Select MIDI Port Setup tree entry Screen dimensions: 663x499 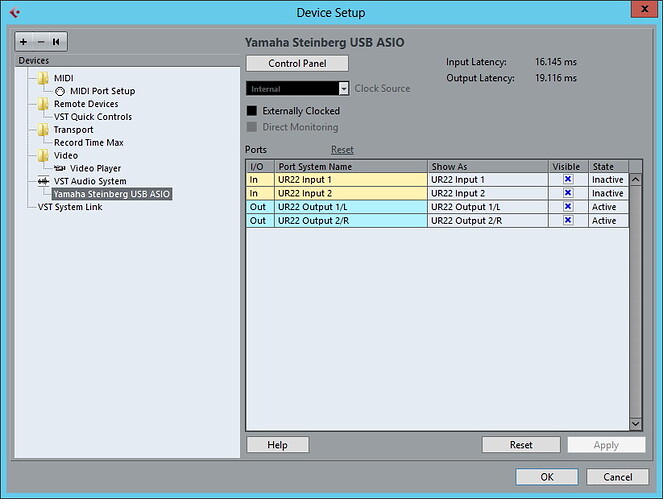102,91
